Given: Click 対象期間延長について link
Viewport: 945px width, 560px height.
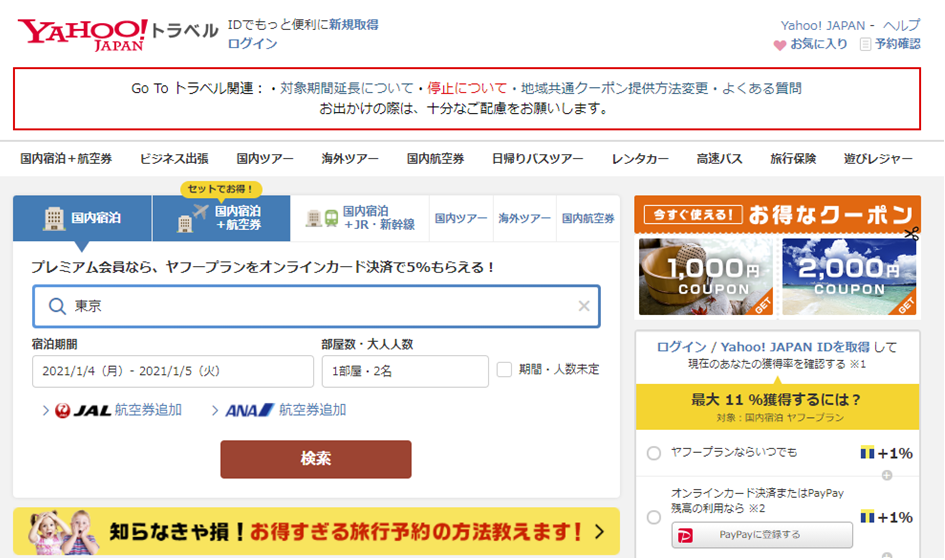Looking at the screenshot, I should point(347,89).
